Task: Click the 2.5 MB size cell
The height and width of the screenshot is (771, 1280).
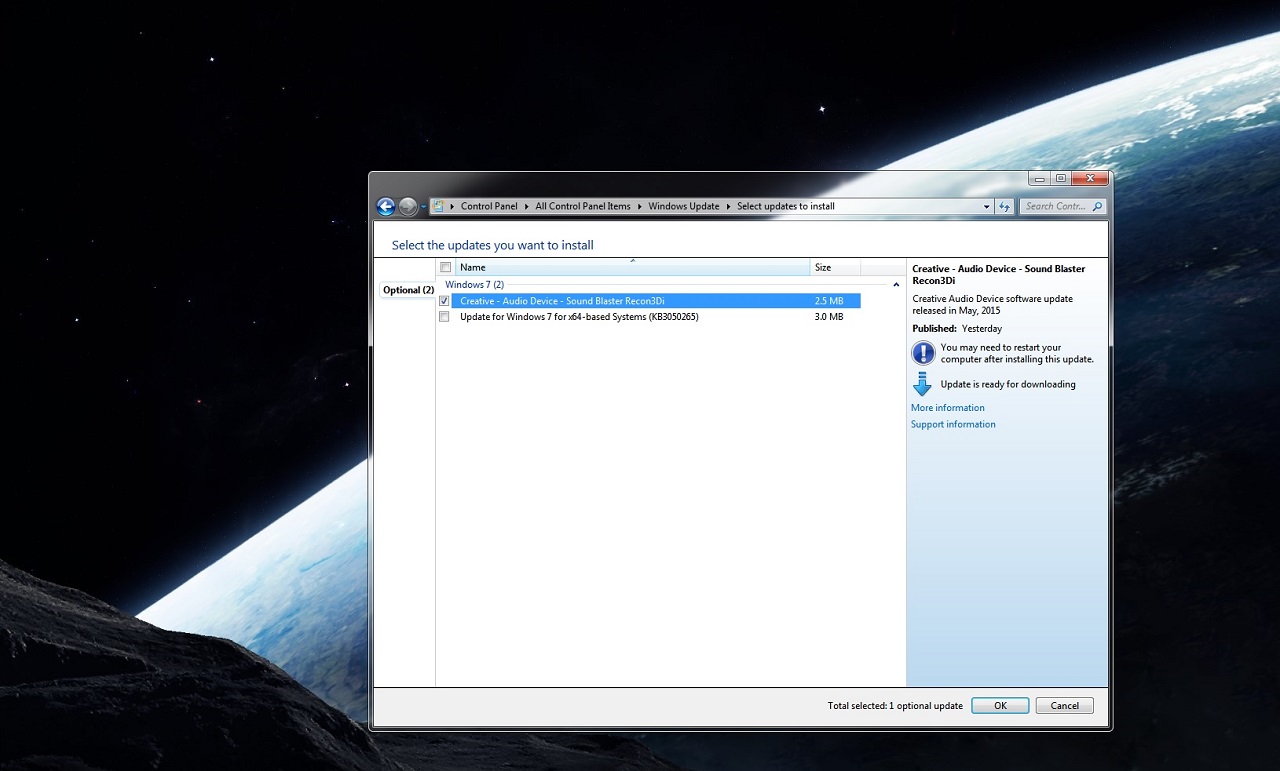Action: point(829,301)
